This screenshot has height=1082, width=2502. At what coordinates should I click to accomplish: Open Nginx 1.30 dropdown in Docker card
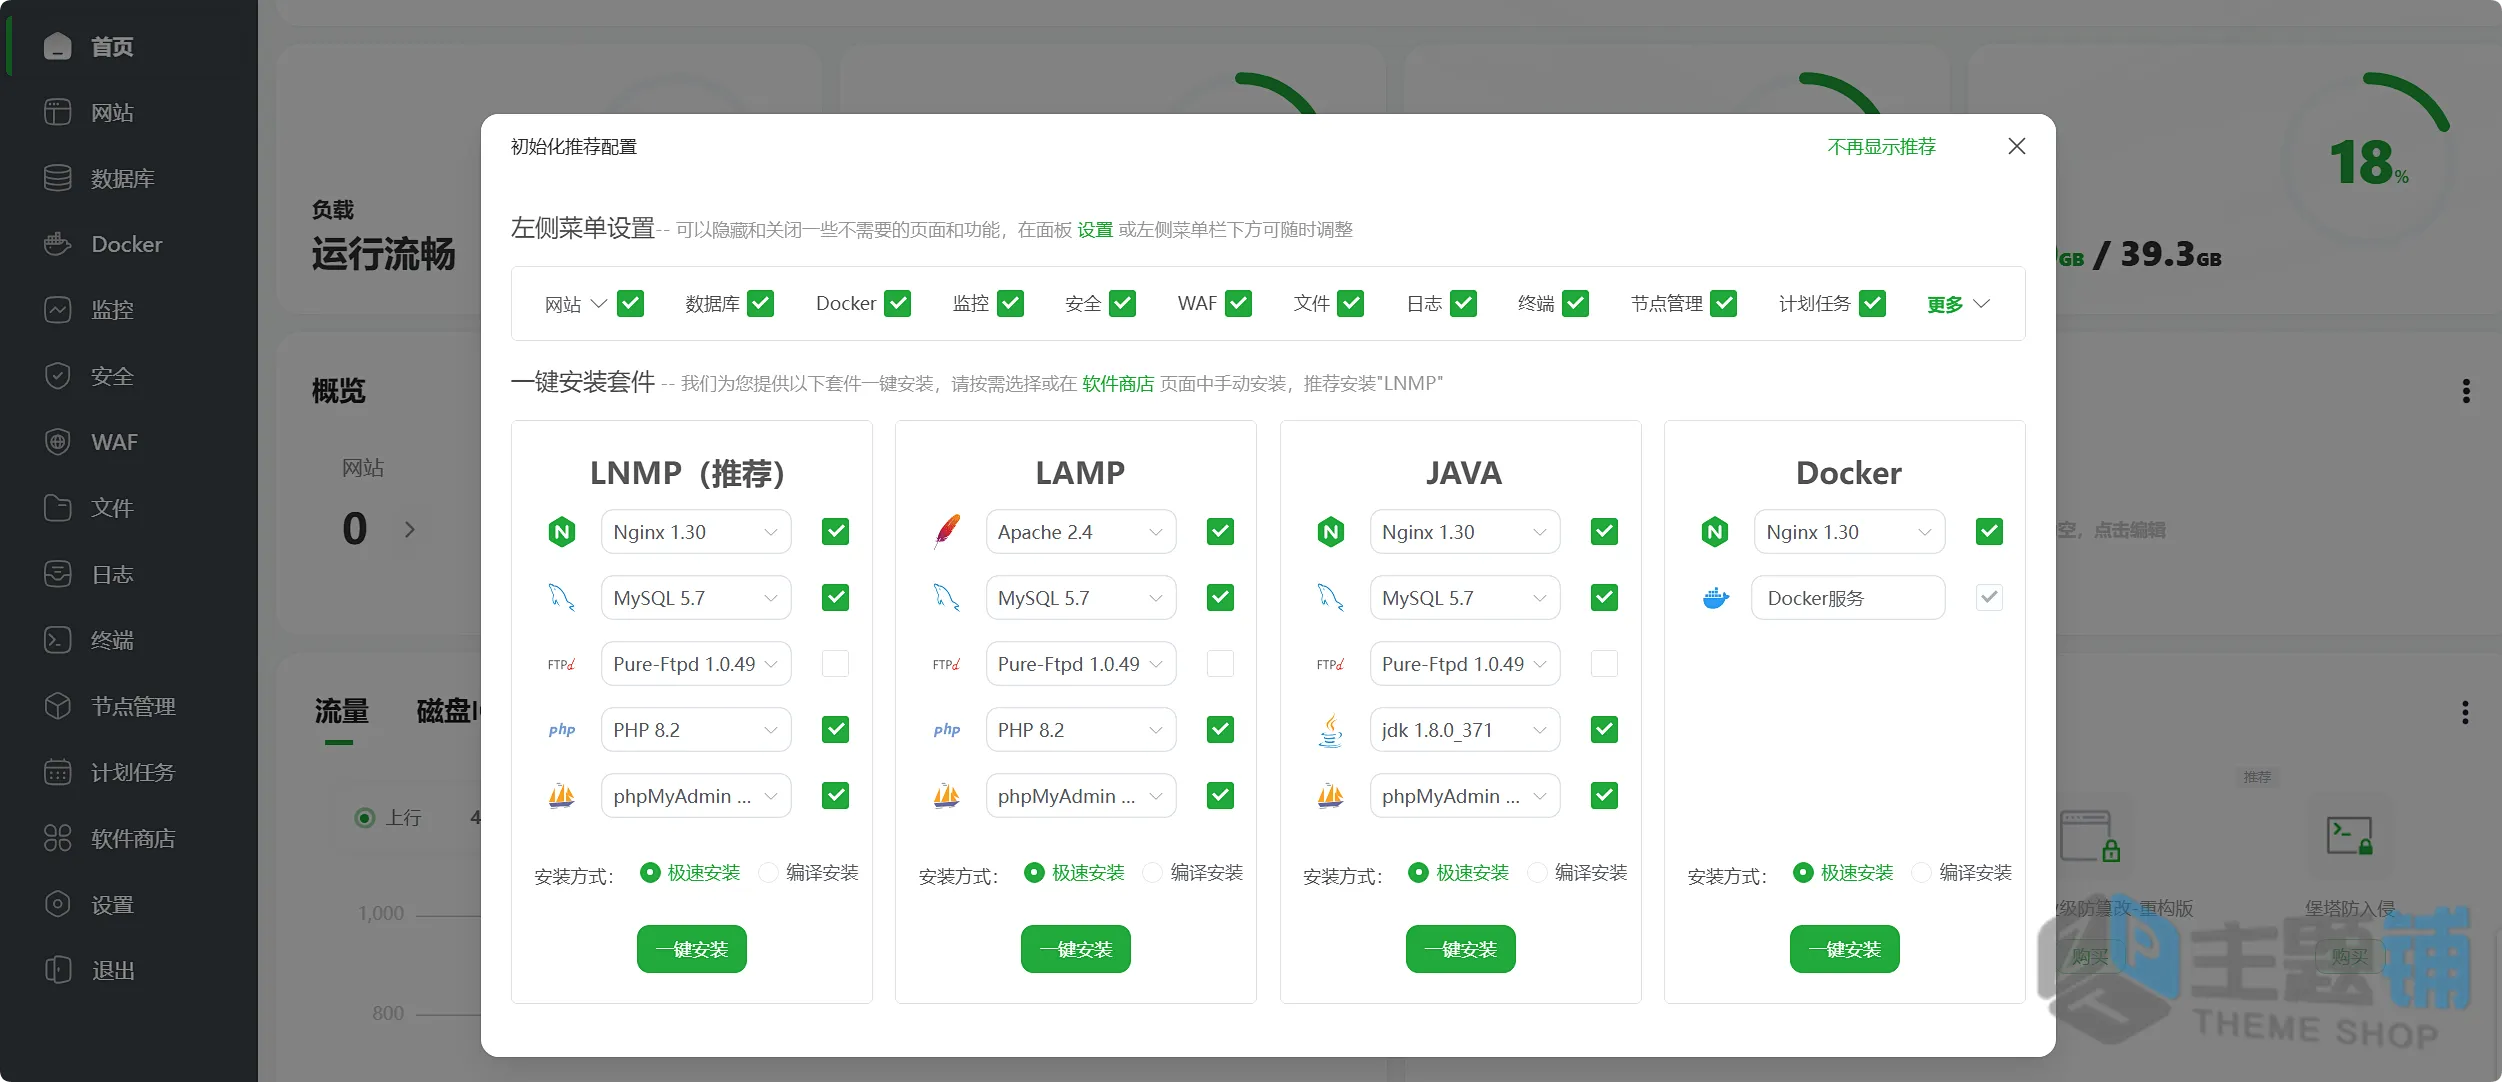coord(1849,532)
